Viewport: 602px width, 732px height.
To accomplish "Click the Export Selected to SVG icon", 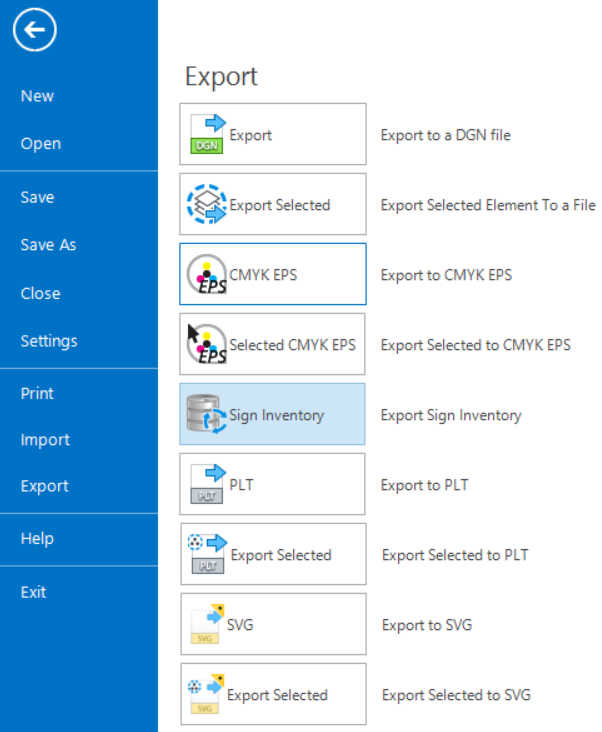I will click(x=207, y=695).
